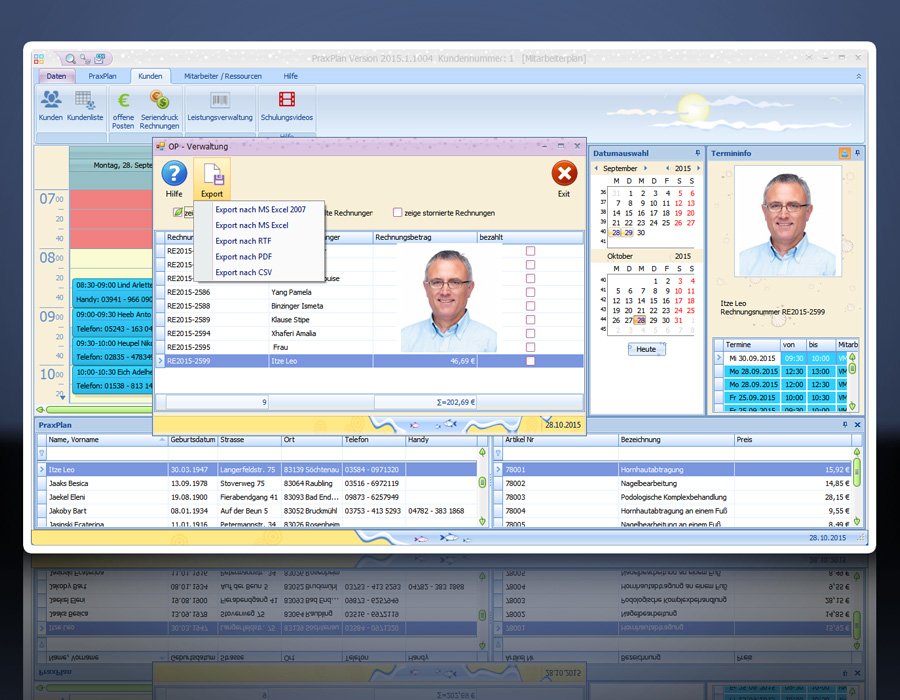Tick bezahlt checkbox for RE2015-2594
The height and width of the screenshot is (700, 900).
pyautogui.click(x=530, y=333)
